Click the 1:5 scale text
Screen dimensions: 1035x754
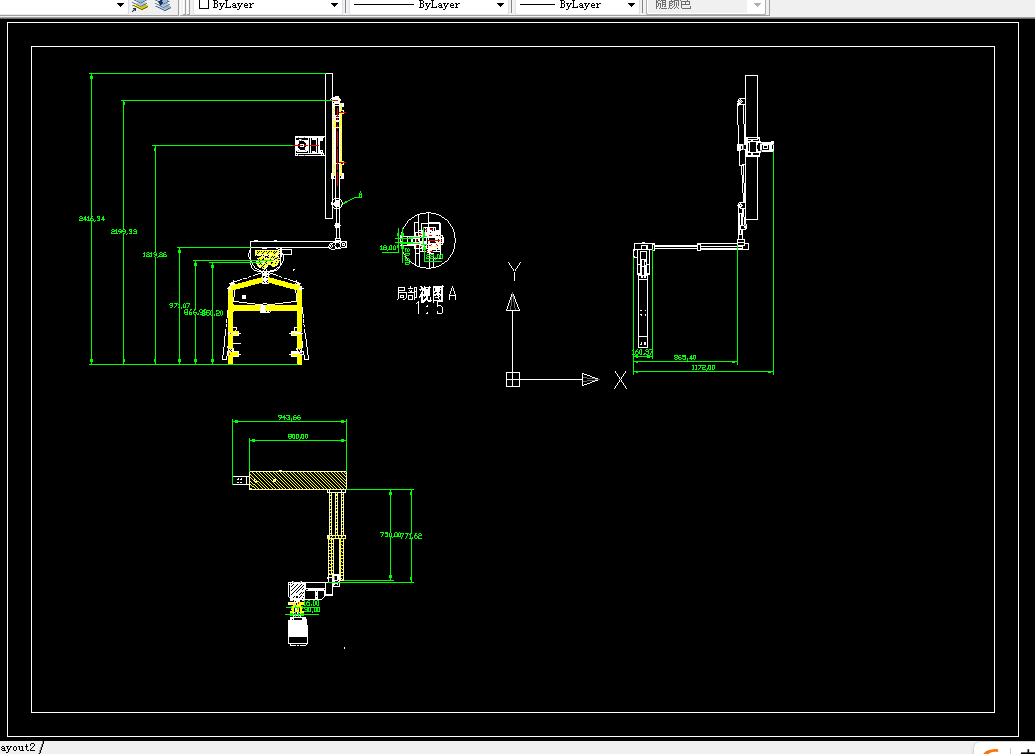coord(430,308)
